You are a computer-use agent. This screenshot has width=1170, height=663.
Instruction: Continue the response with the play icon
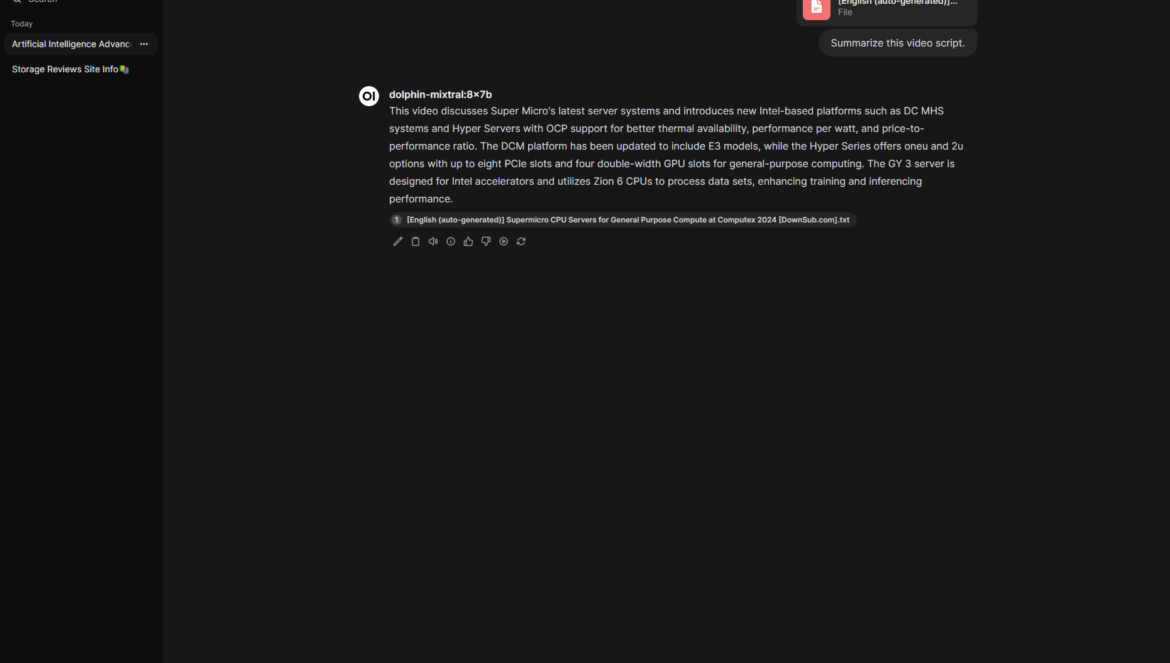504,242
